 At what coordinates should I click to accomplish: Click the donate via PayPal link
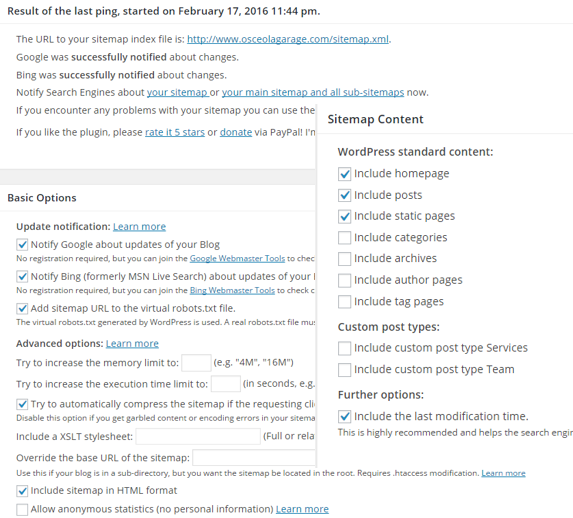[236, 132]
